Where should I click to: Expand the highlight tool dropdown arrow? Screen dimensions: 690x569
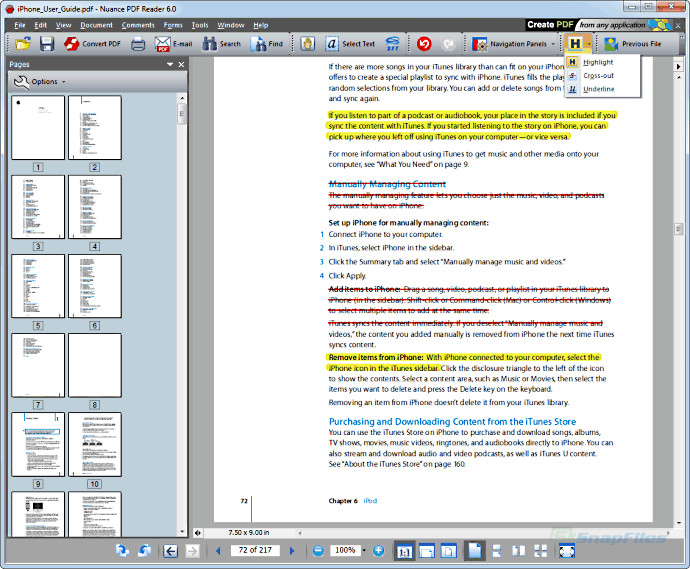(588, 44)
